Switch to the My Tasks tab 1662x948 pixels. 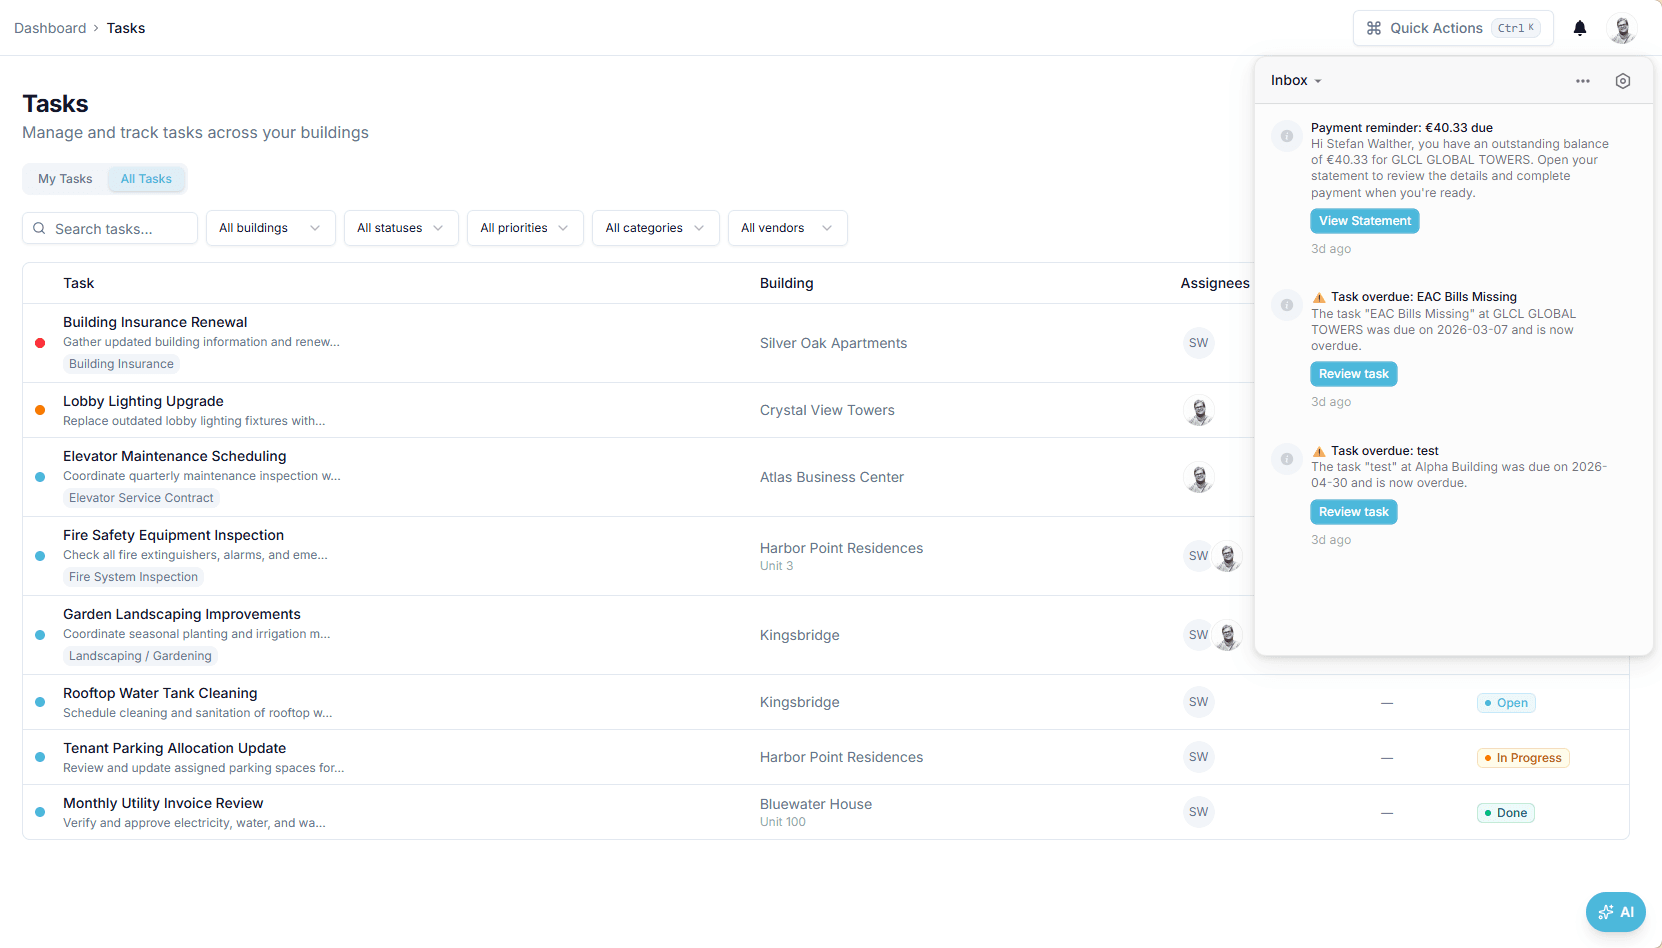tap(65, 179)
